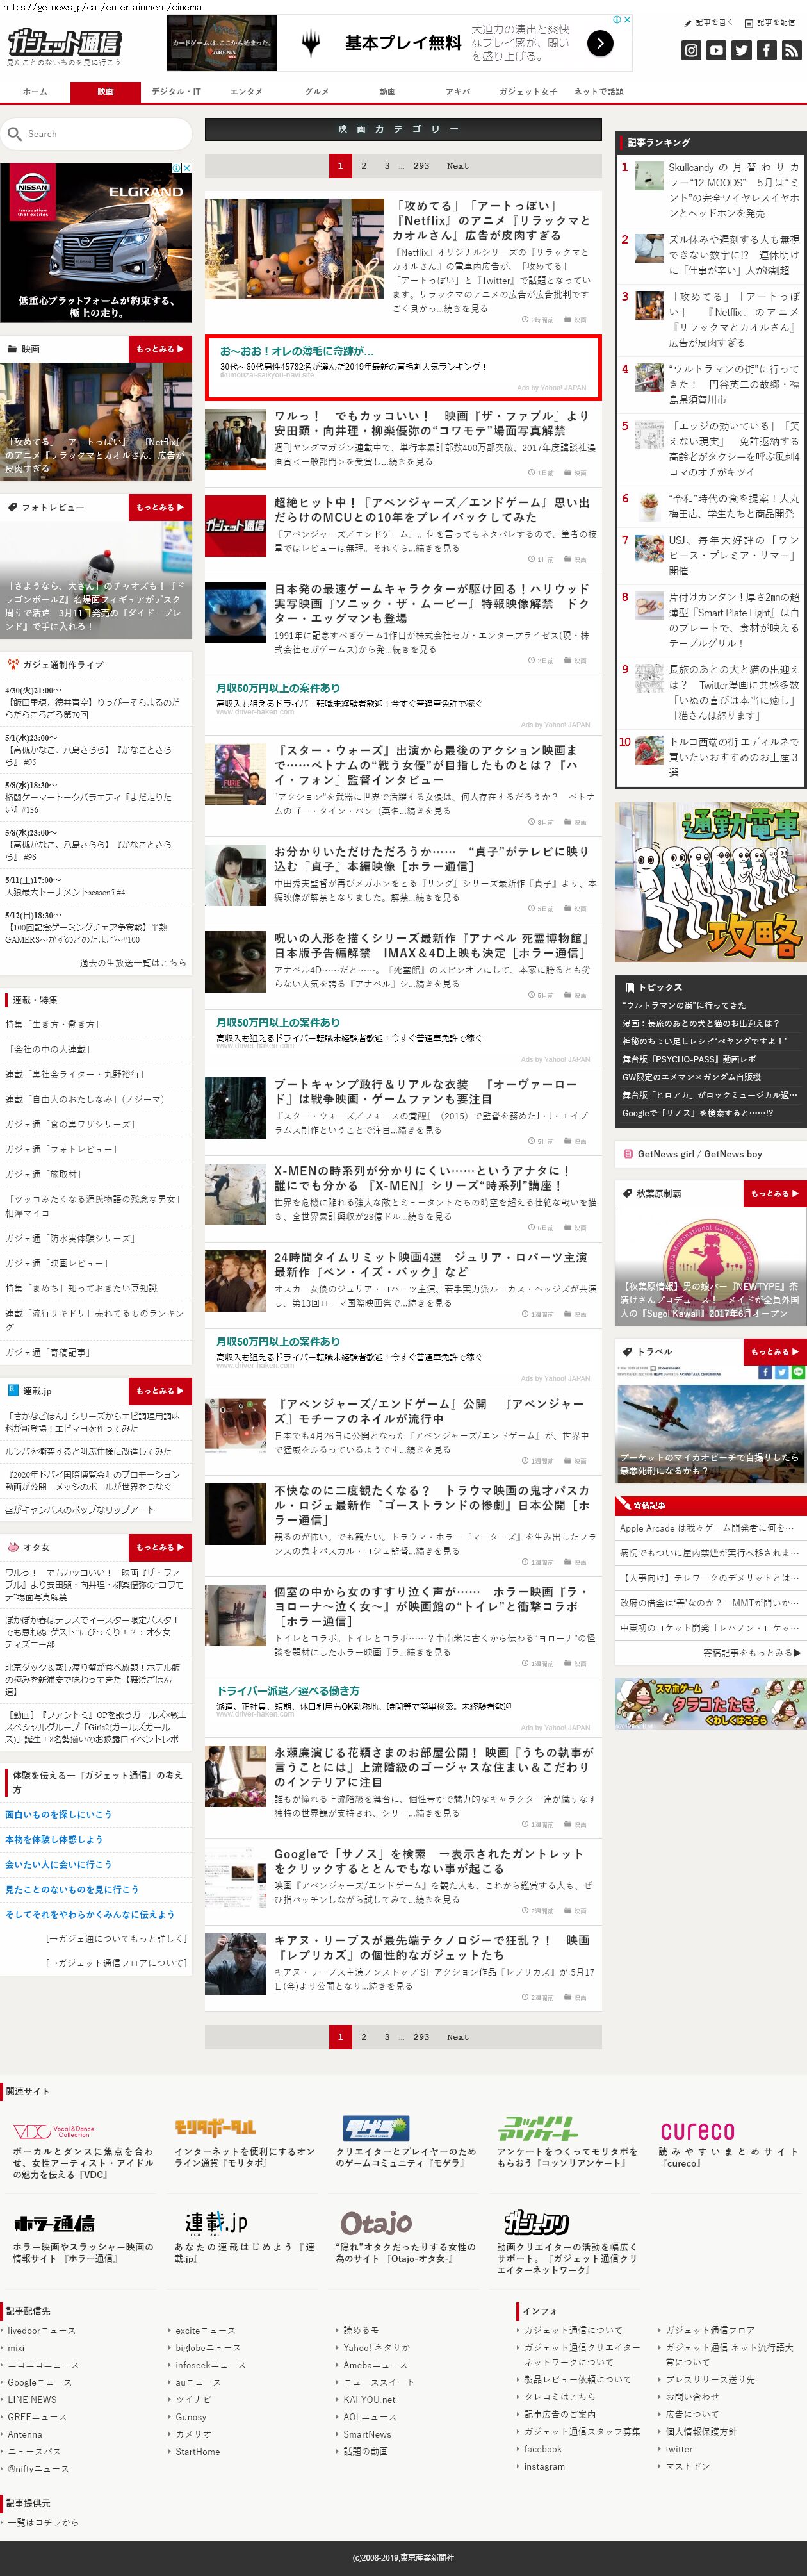Click もっとみる button beside トラベル
The image size is (807, 2576).
775,1352
